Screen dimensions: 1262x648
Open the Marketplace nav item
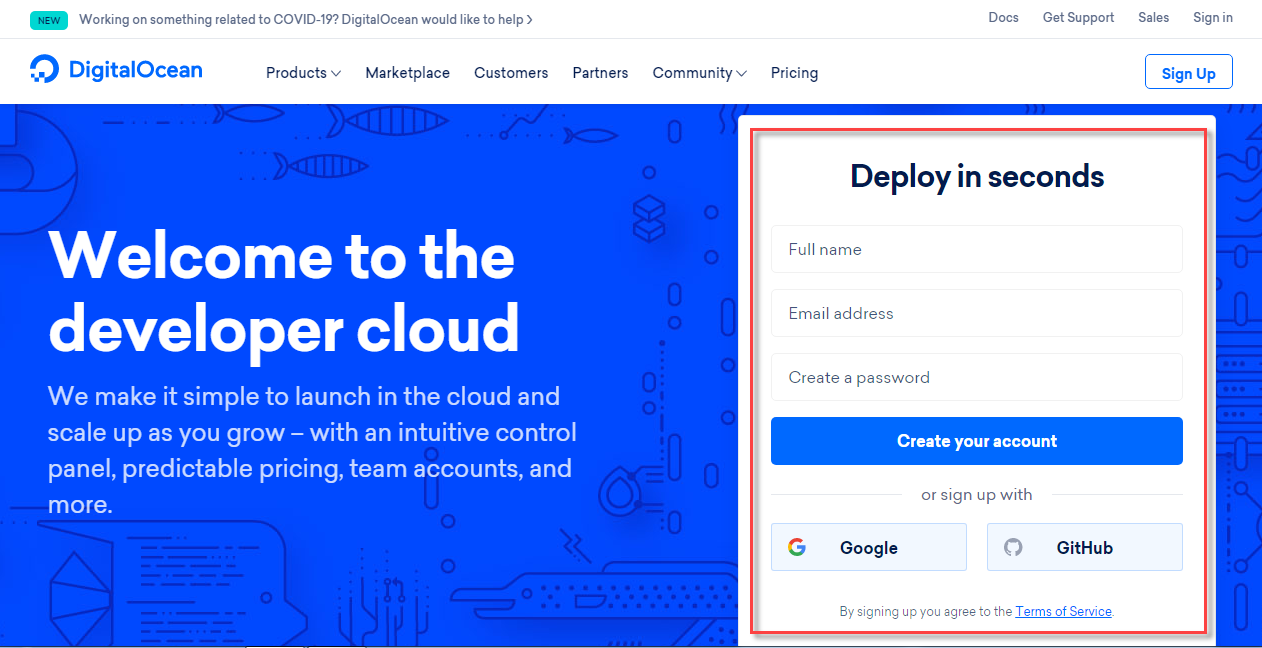point(407,73)
